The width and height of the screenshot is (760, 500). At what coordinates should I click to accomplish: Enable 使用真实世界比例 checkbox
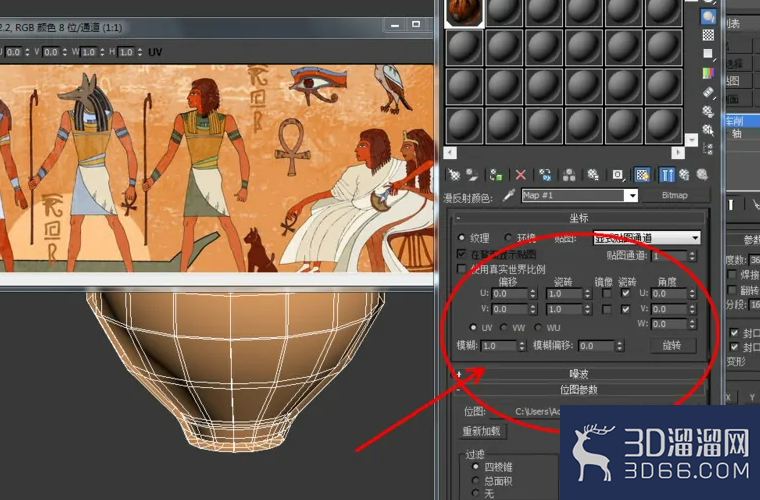tap(461, 269)
